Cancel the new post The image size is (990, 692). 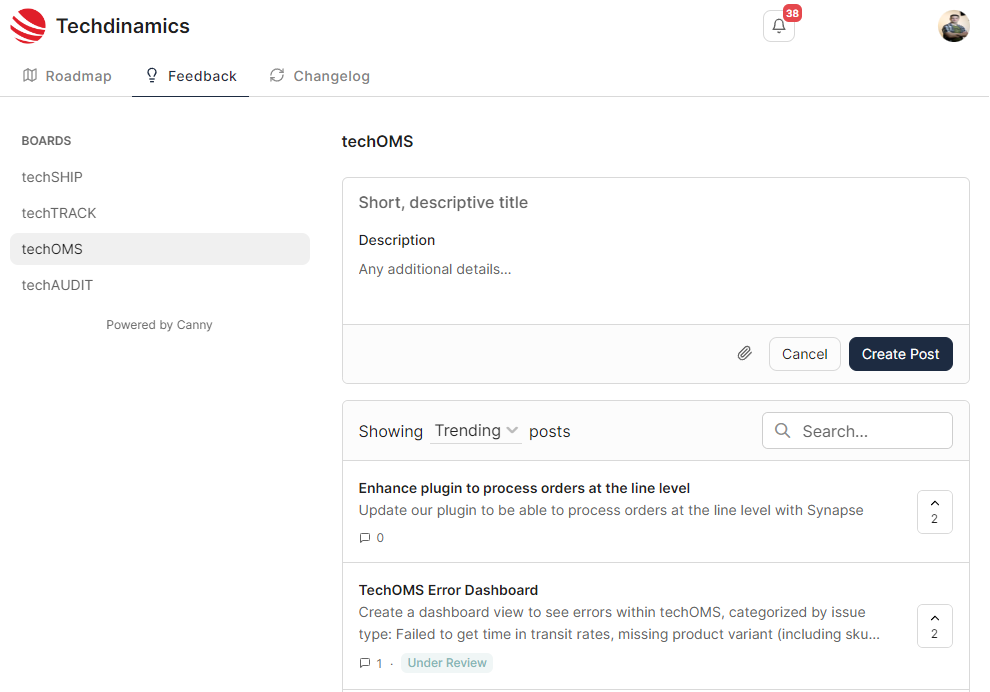pos(804,354)
